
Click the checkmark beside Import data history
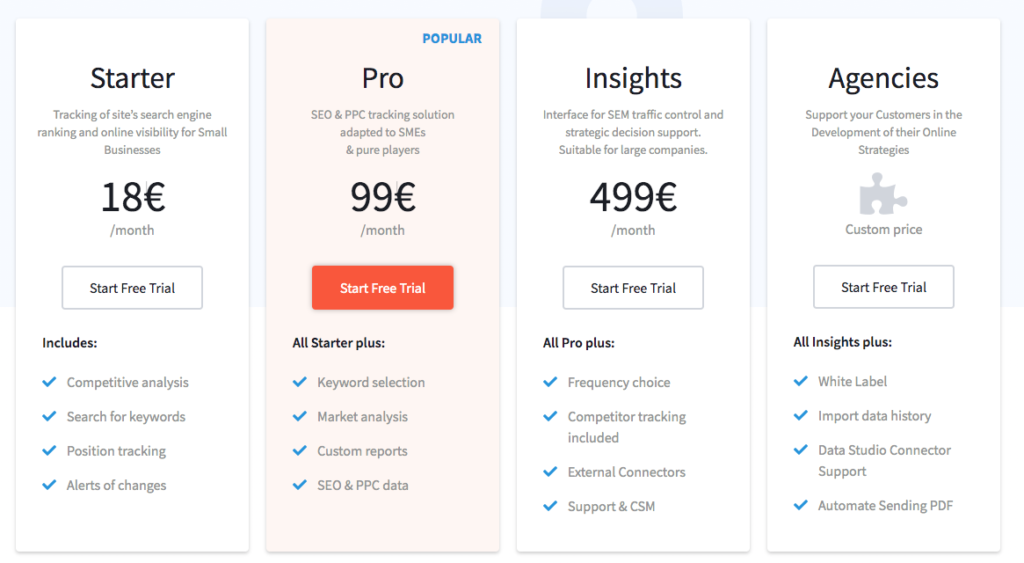pyautogui.click(x=801, y=415)
